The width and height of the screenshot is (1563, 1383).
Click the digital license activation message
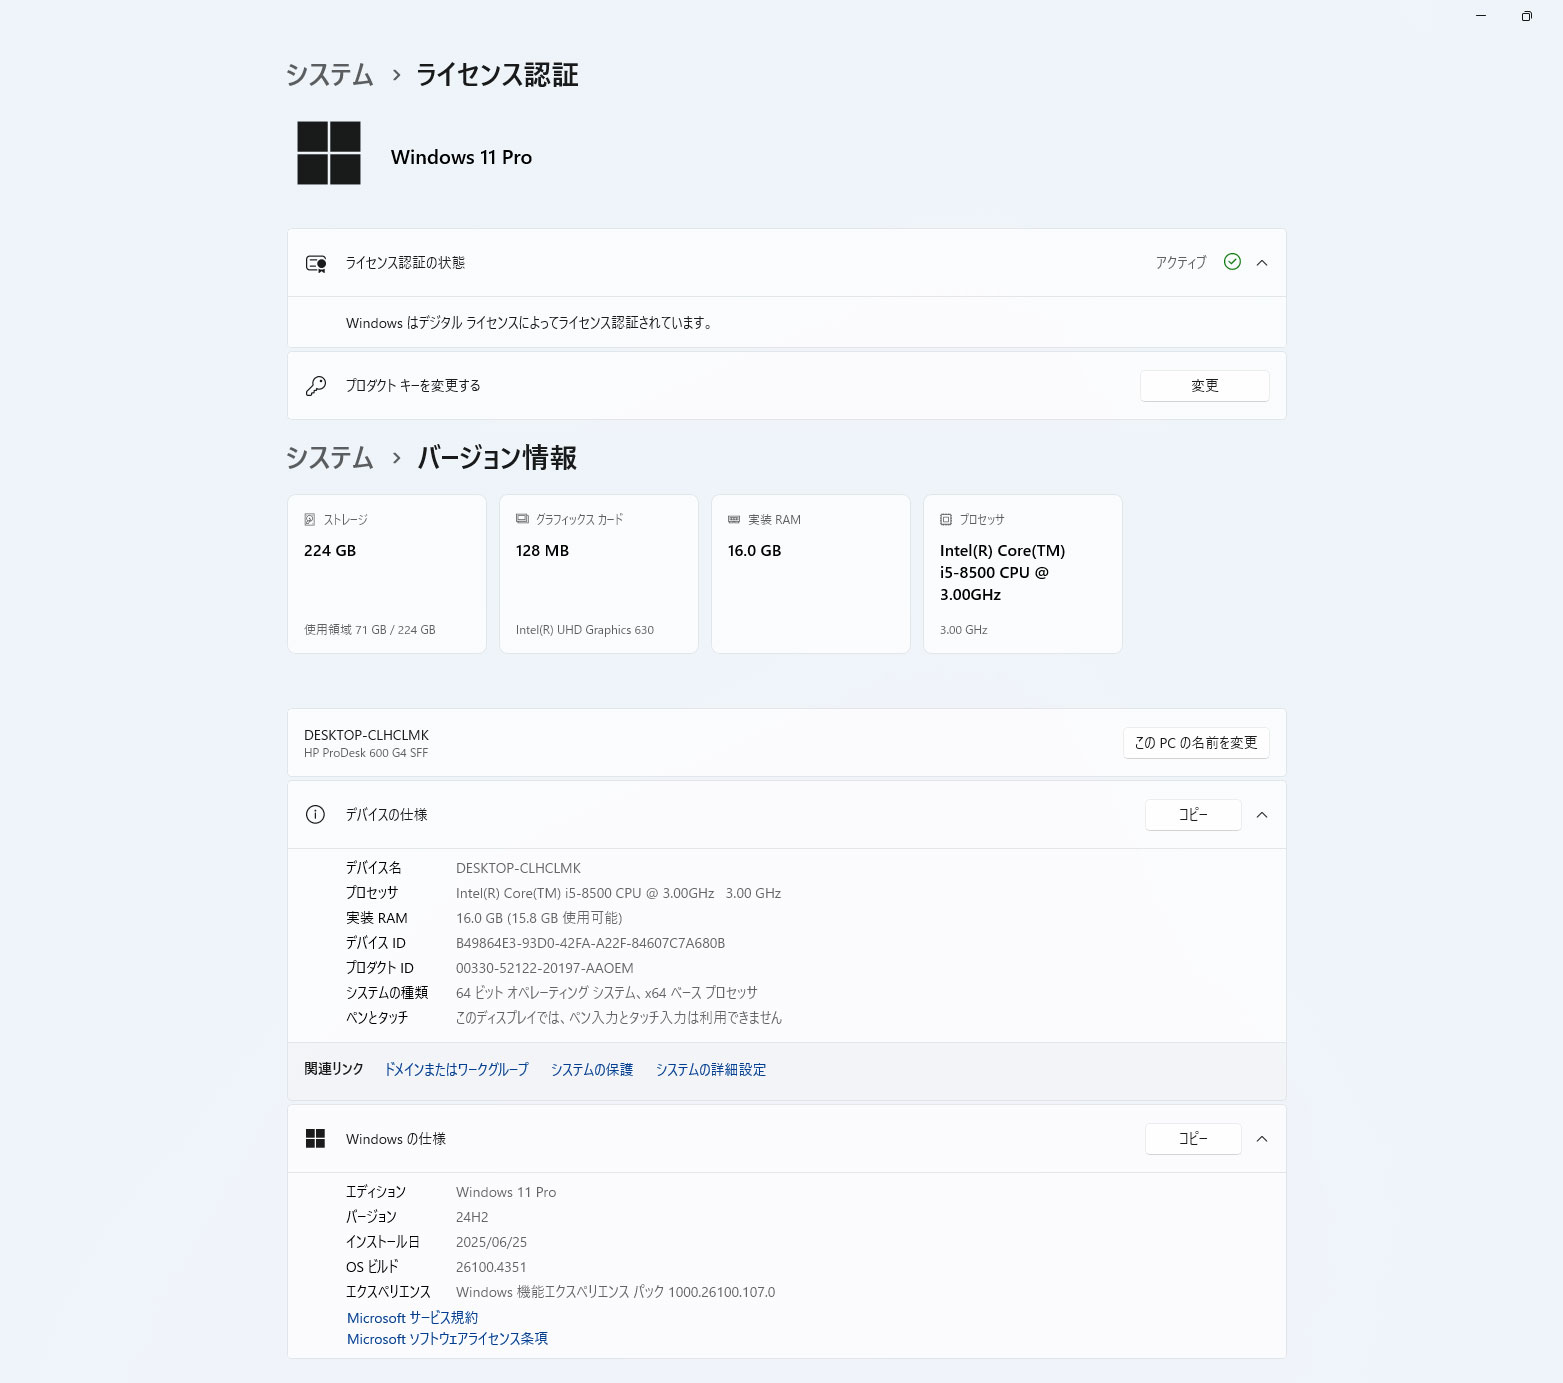point(529,323)
